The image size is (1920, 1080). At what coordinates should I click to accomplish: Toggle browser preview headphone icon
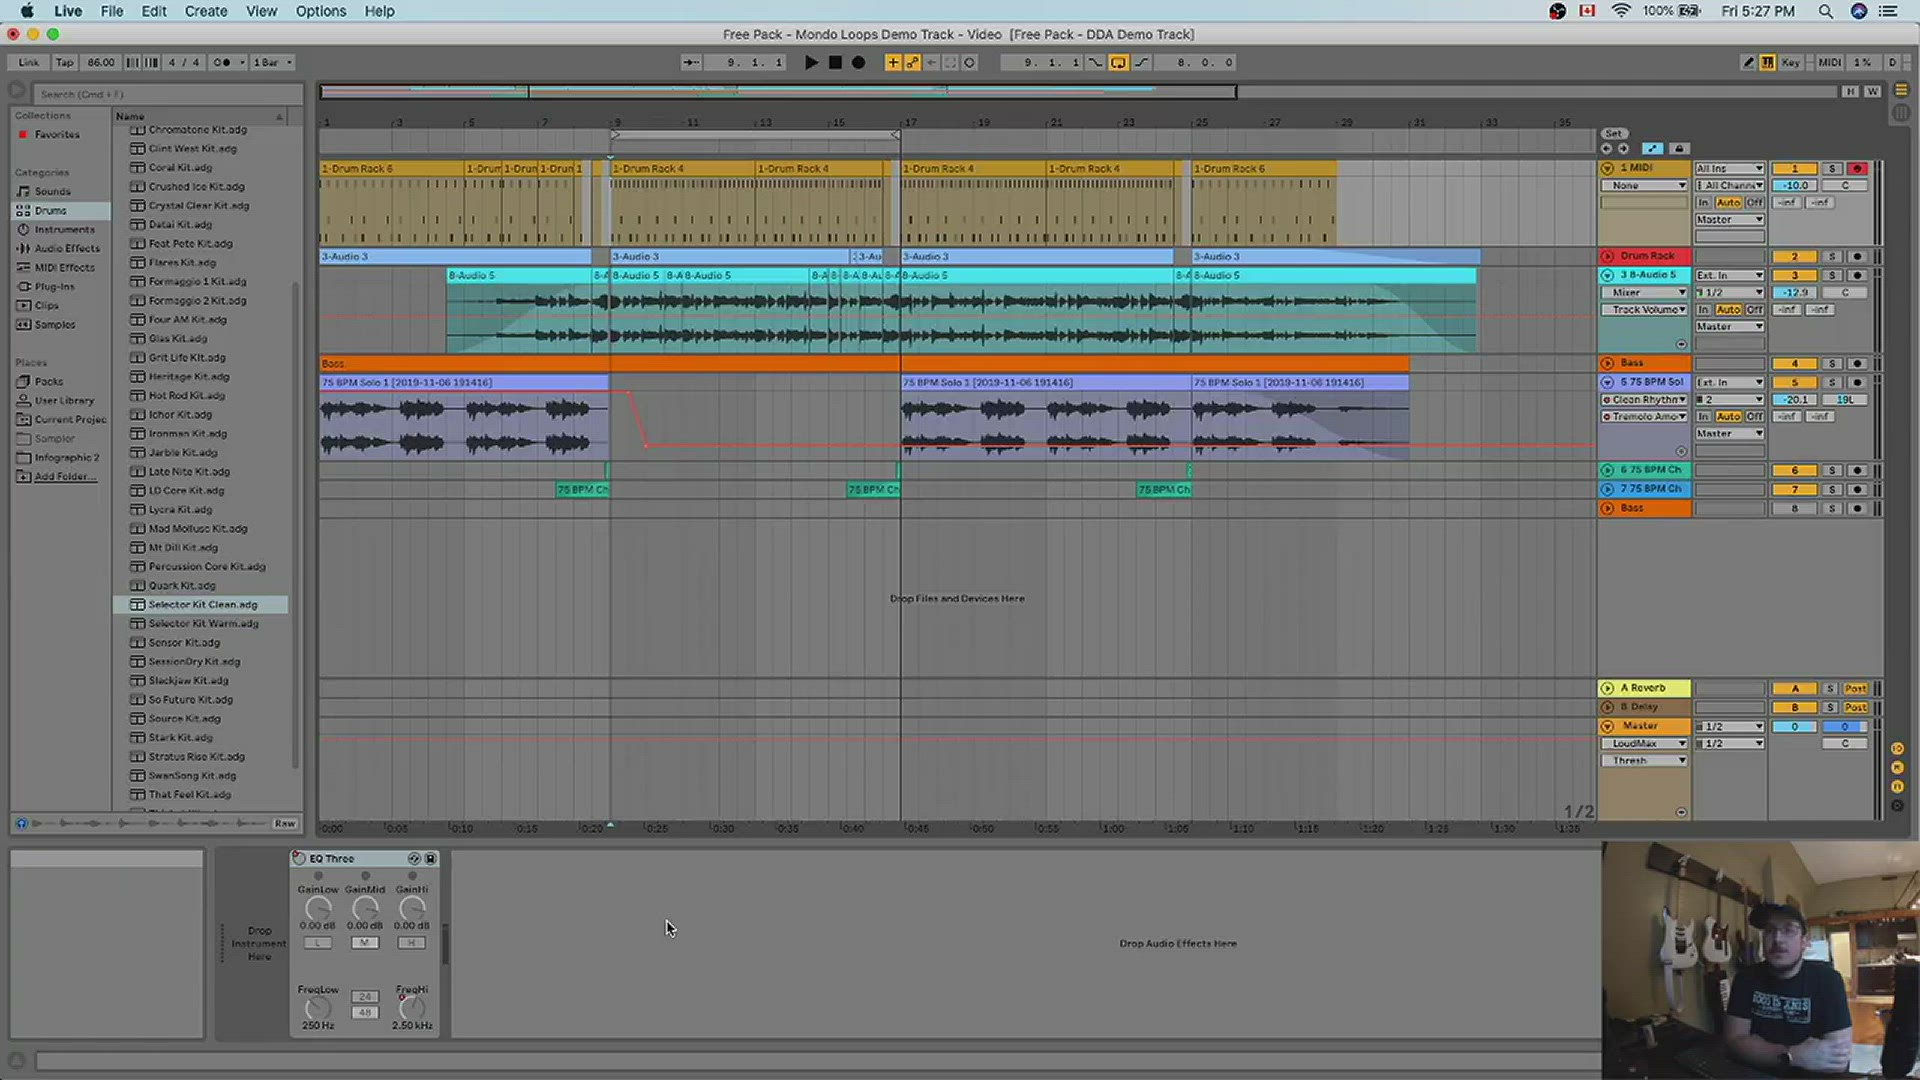point(21,823)
